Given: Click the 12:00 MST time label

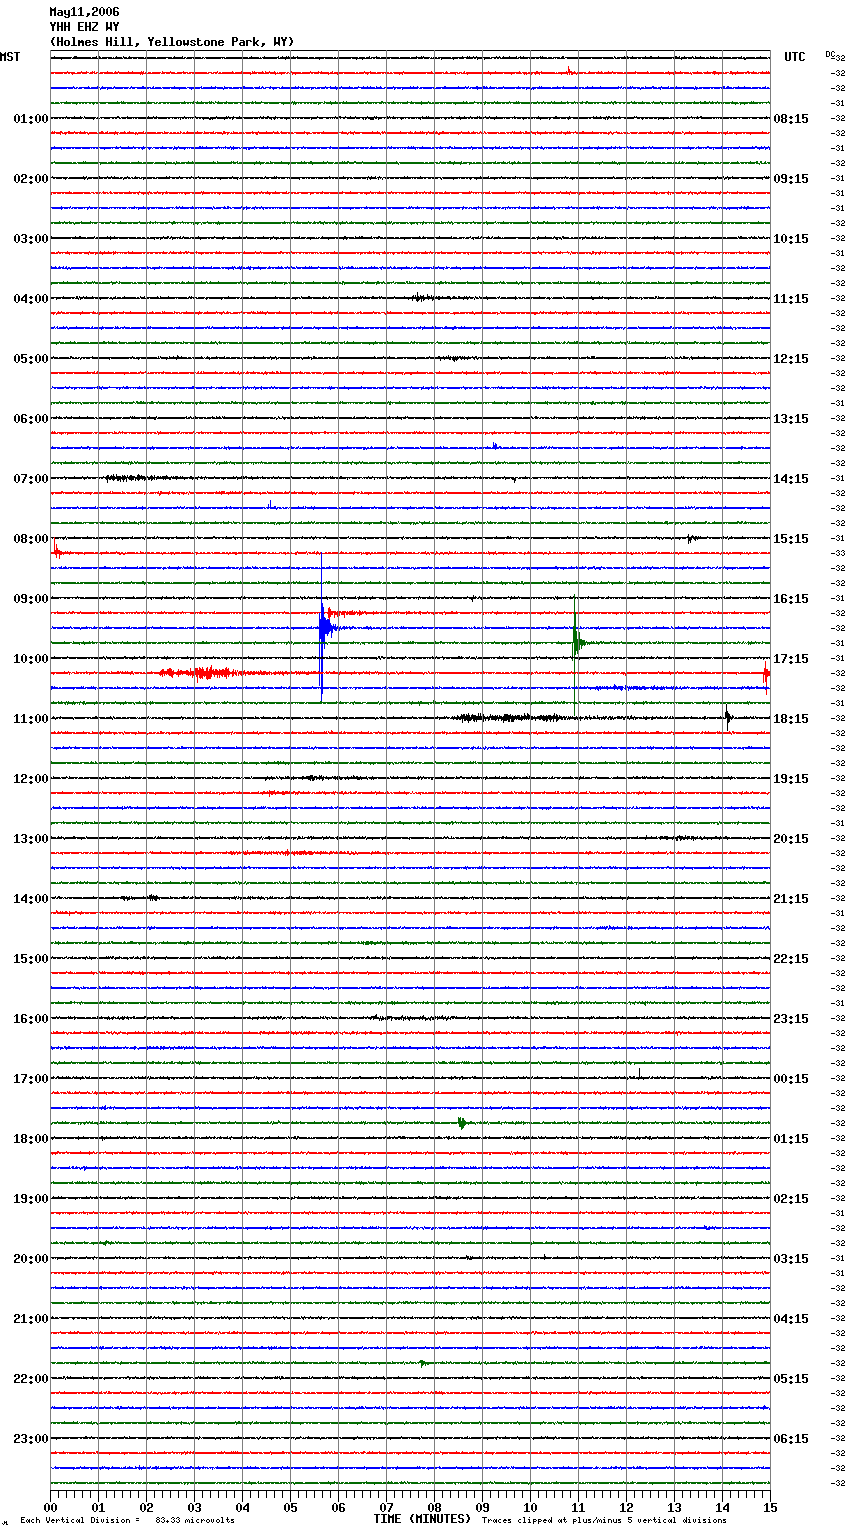Looking at the screenshot, I should (x=31, y=779).
